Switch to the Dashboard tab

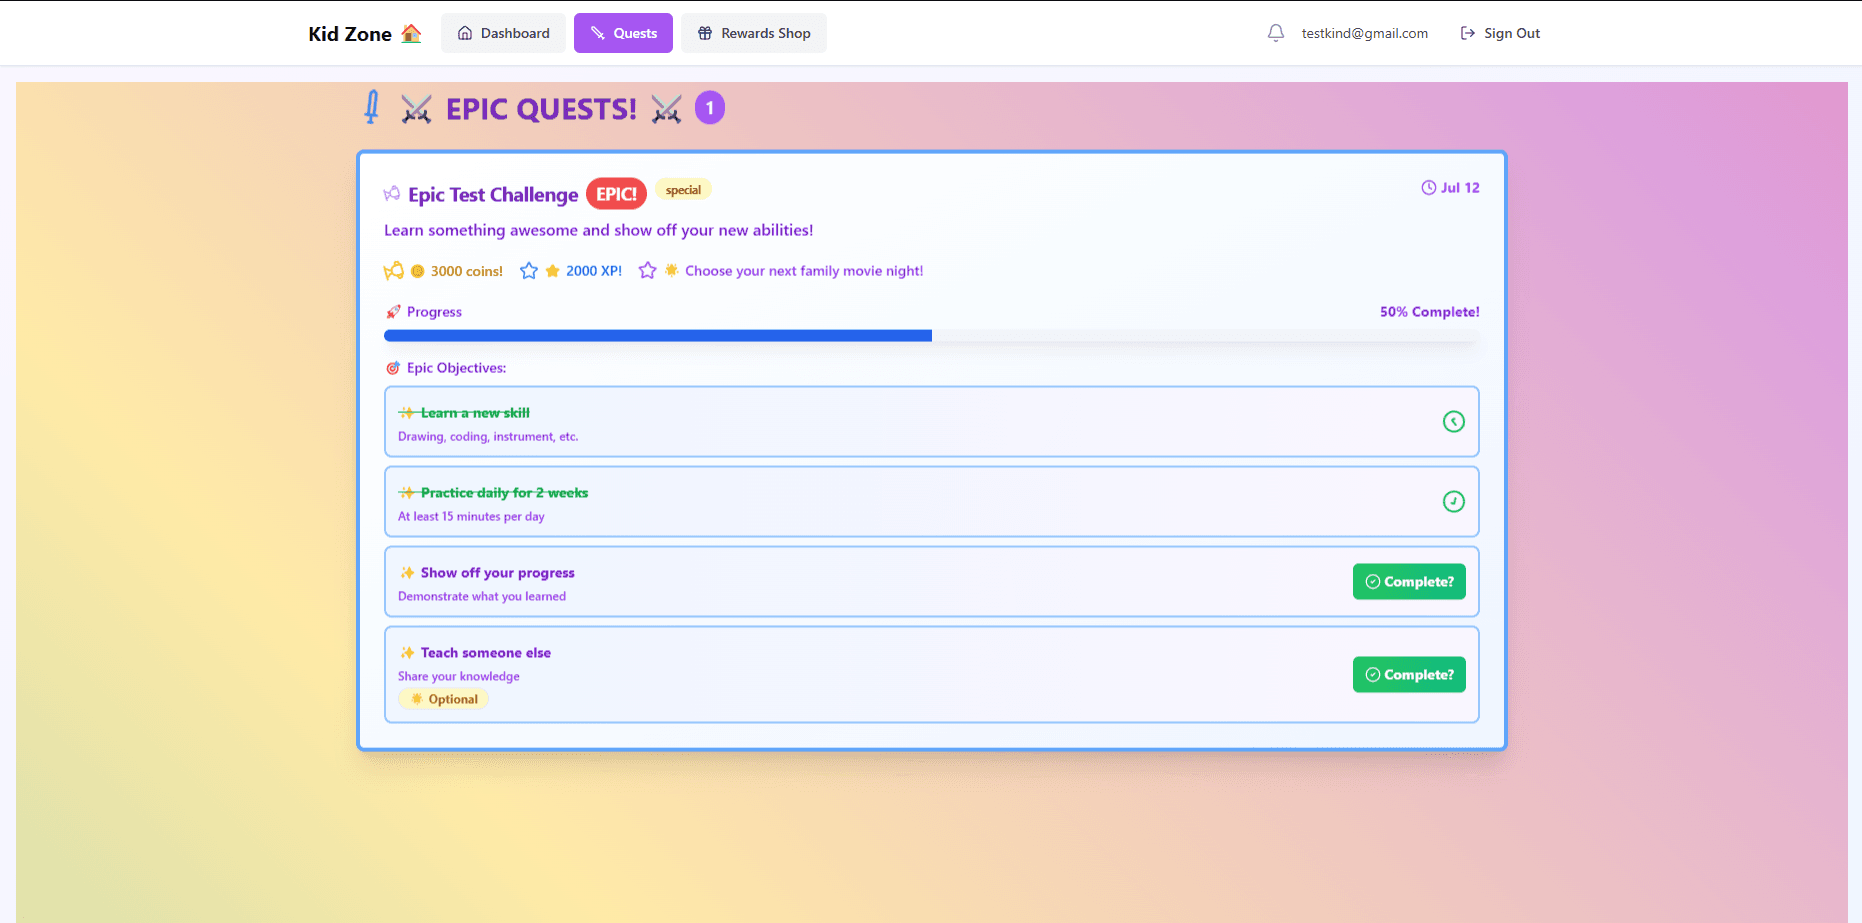[503, 33]
